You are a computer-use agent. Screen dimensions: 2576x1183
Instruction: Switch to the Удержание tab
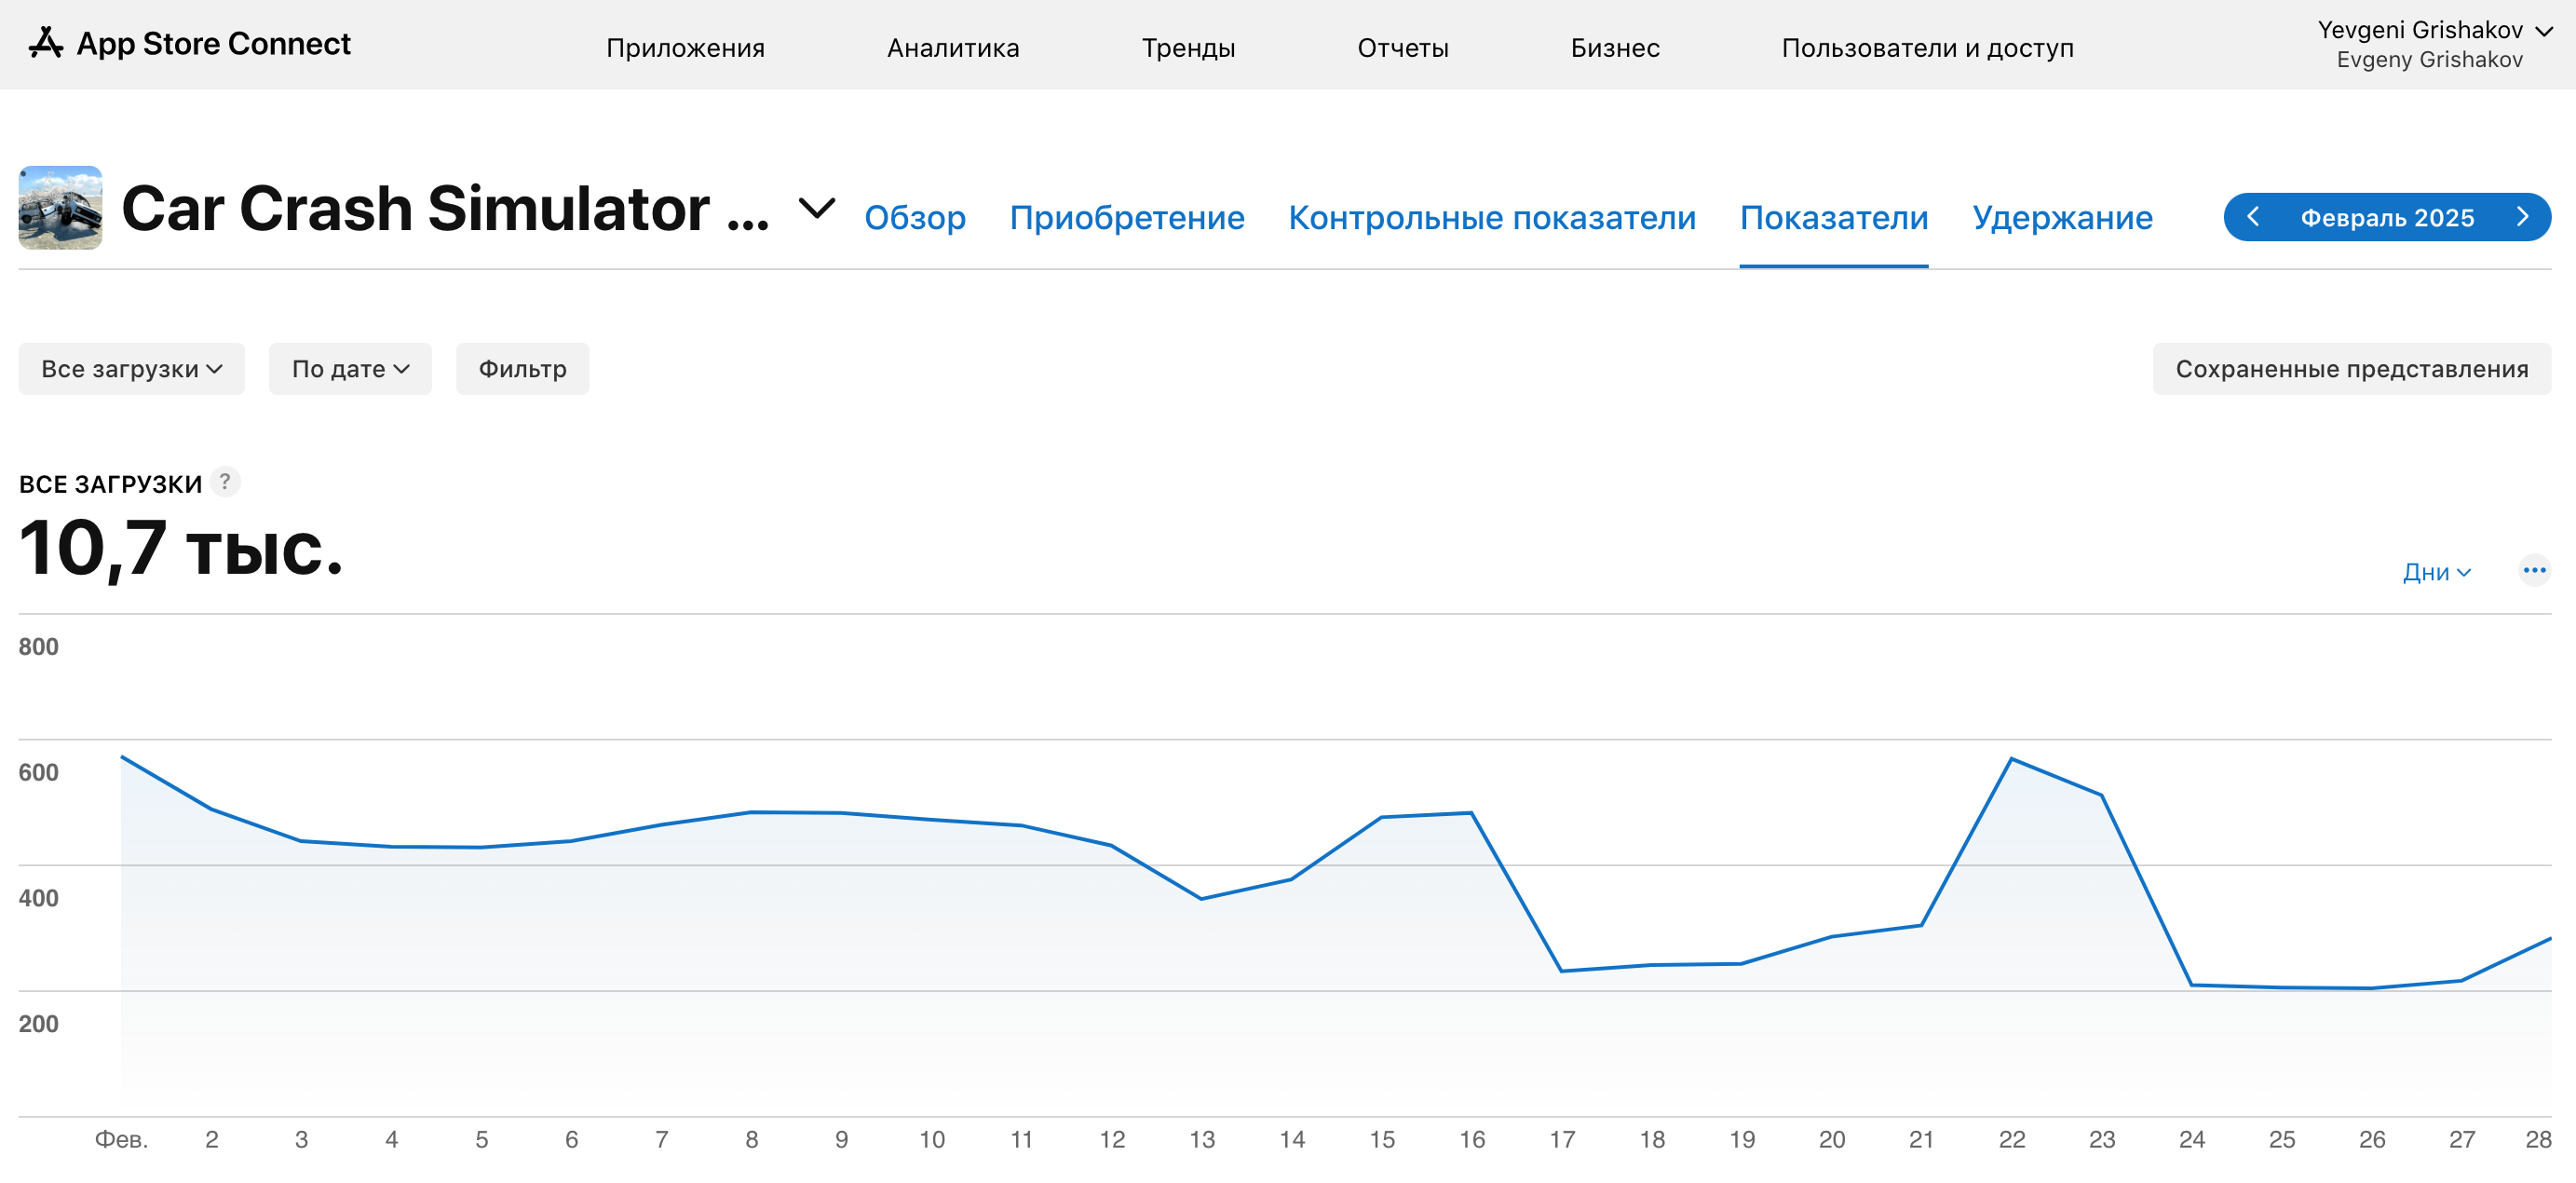pos(2061,217)
